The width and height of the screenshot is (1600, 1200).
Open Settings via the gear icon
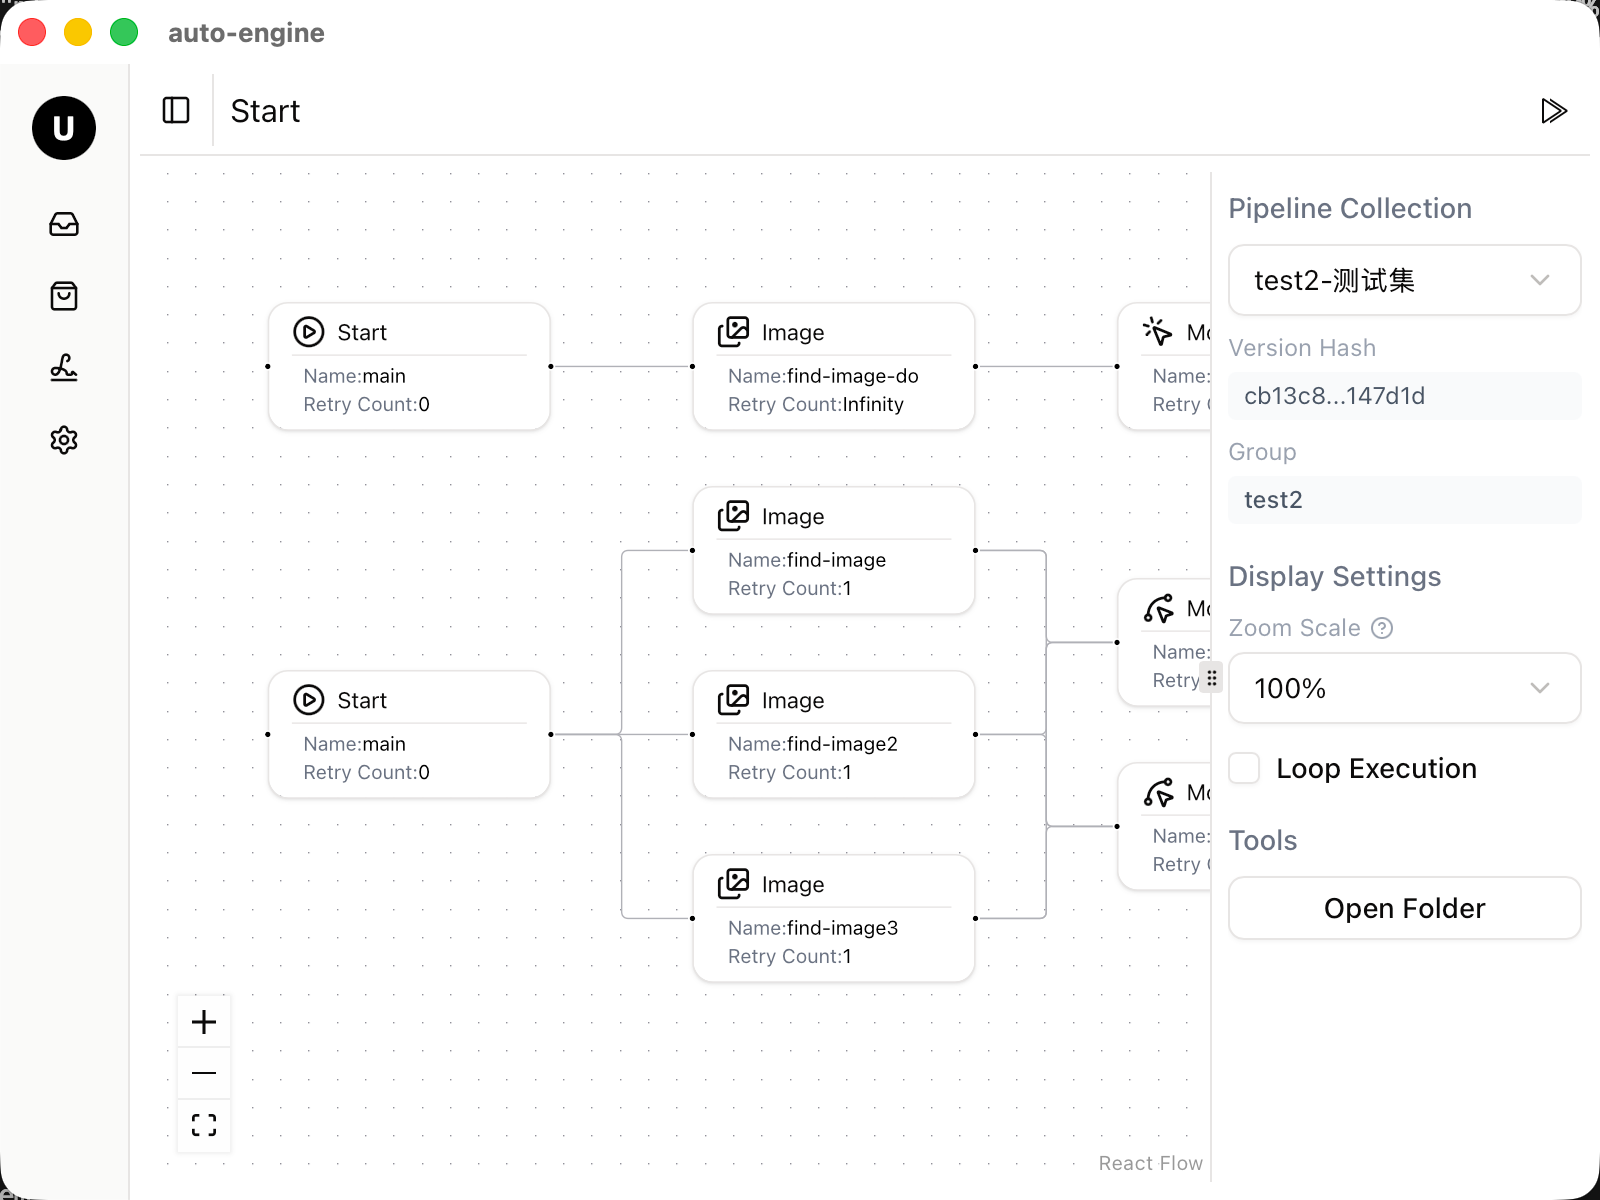(63, 440)
